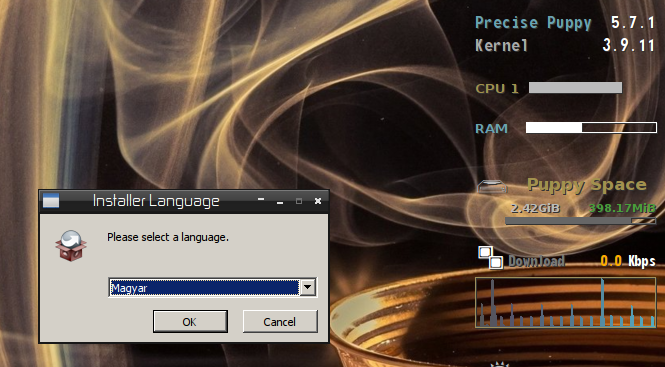Viewport: 665px width, 367px height.
Task: Open the language dropdown arrow
Action: point(308,288)
